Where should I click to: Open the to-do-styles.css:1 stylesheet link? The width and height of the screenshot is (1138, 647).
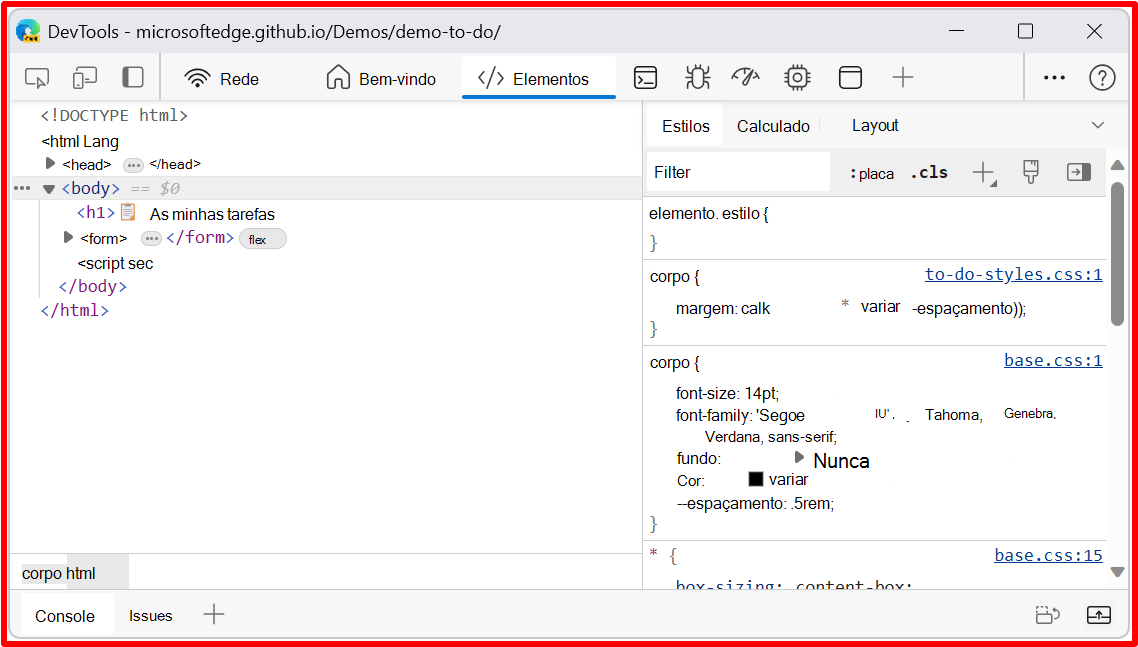1013,274
